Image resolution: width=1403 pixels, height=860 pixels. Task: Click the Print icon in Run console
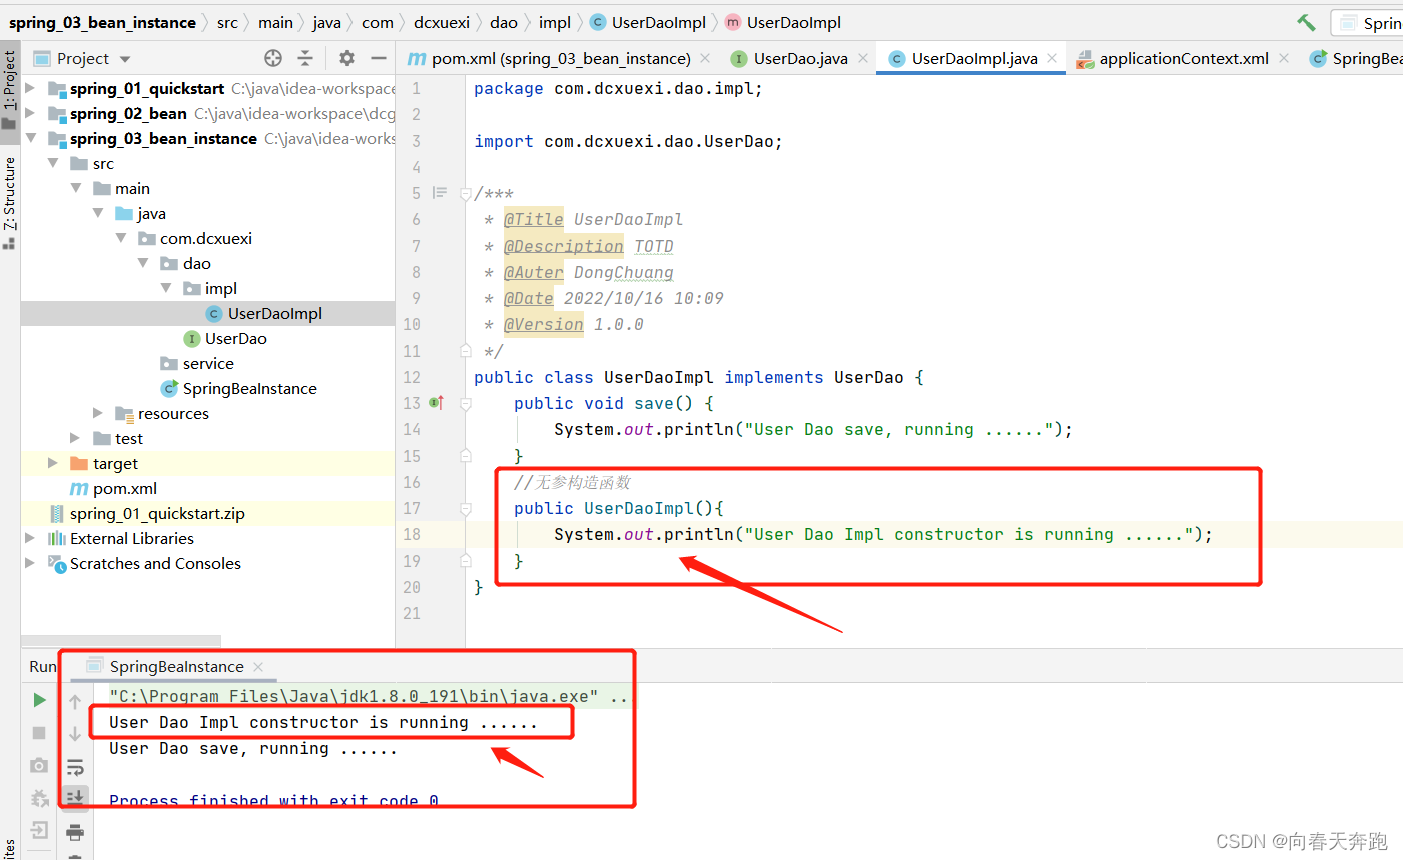75,832
